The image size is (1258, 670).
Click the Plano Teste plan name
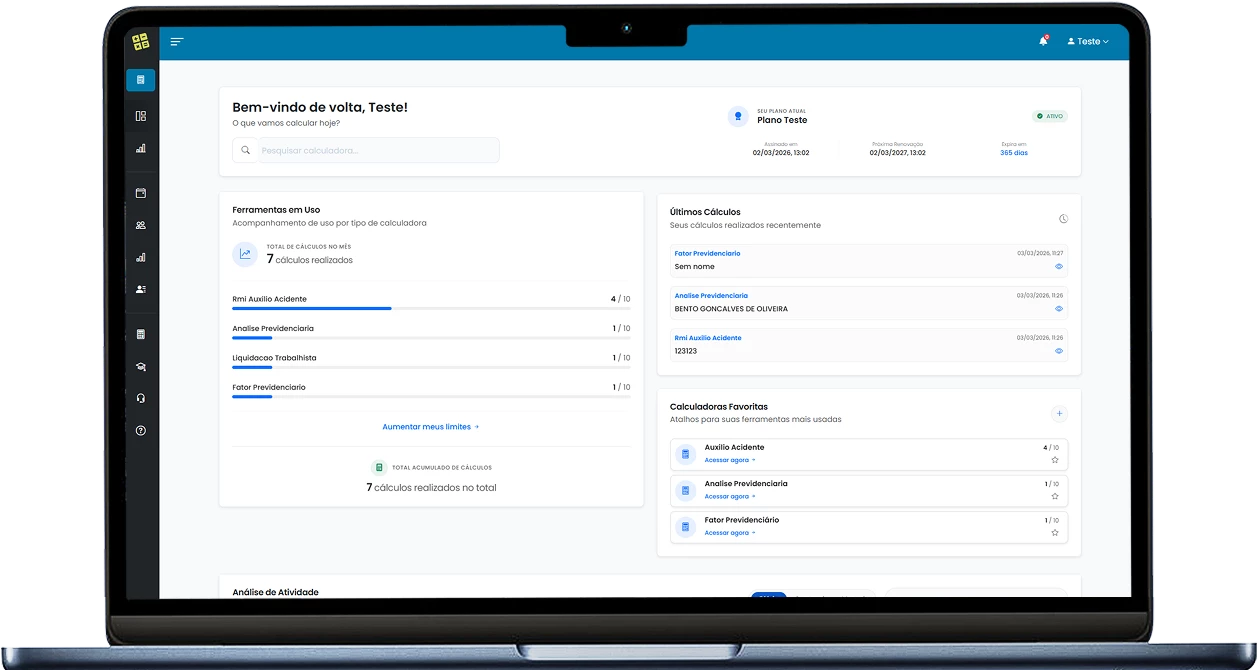(x=782, y=120)
